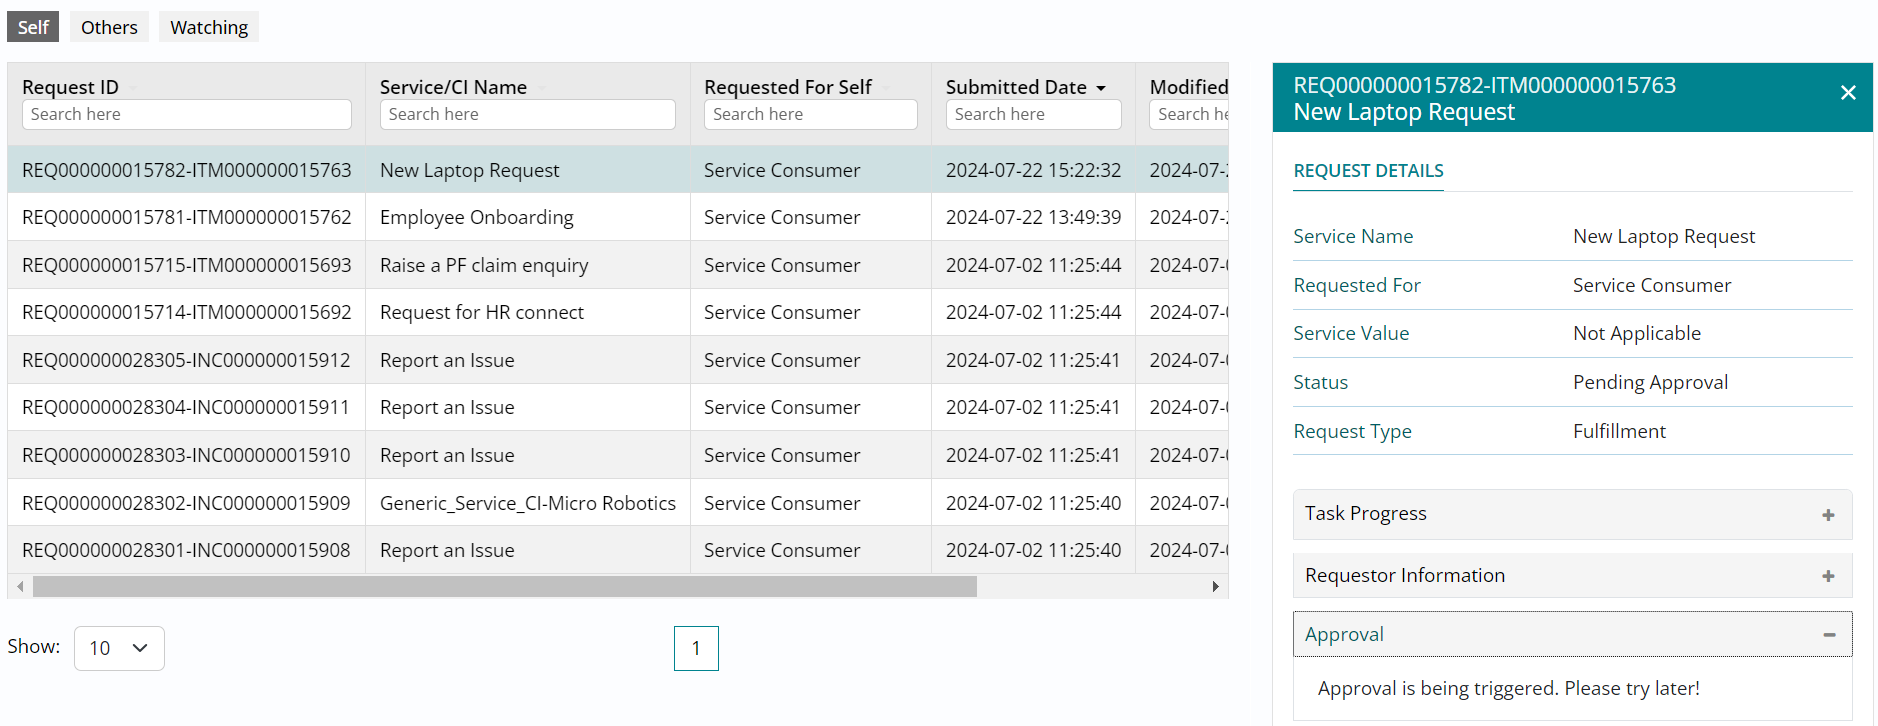
Task: Click the horizontal table scrollbar
Action: (x=504, y=587)
